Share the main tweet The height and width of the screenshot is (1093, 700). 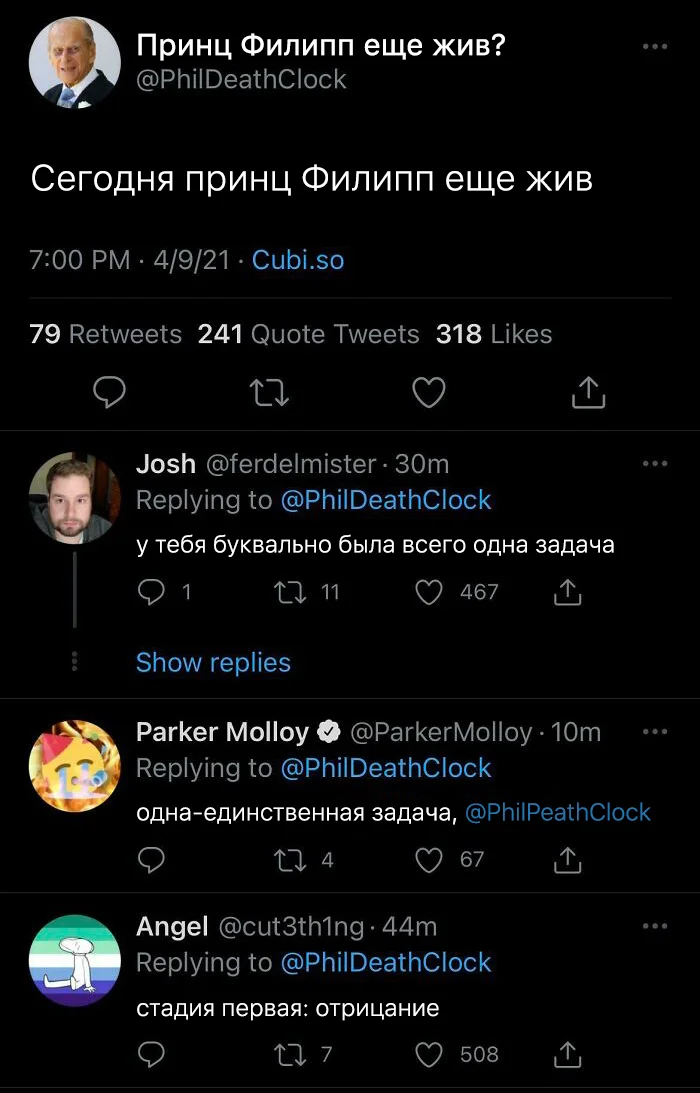588,393
